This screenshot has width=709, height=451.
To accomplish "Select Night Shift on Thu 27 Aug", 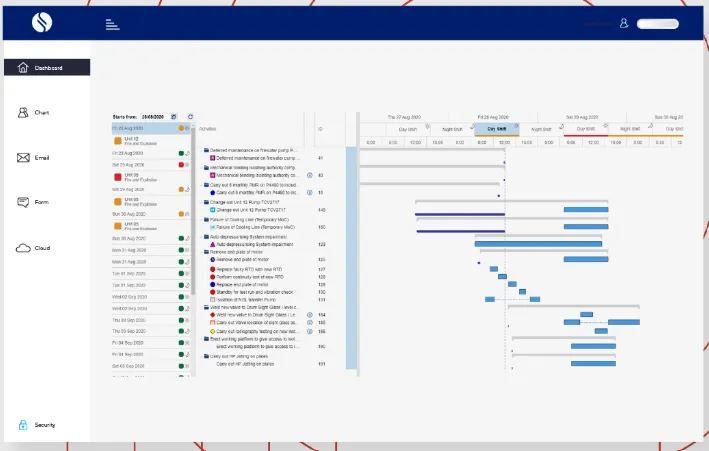I will [452, 129].
